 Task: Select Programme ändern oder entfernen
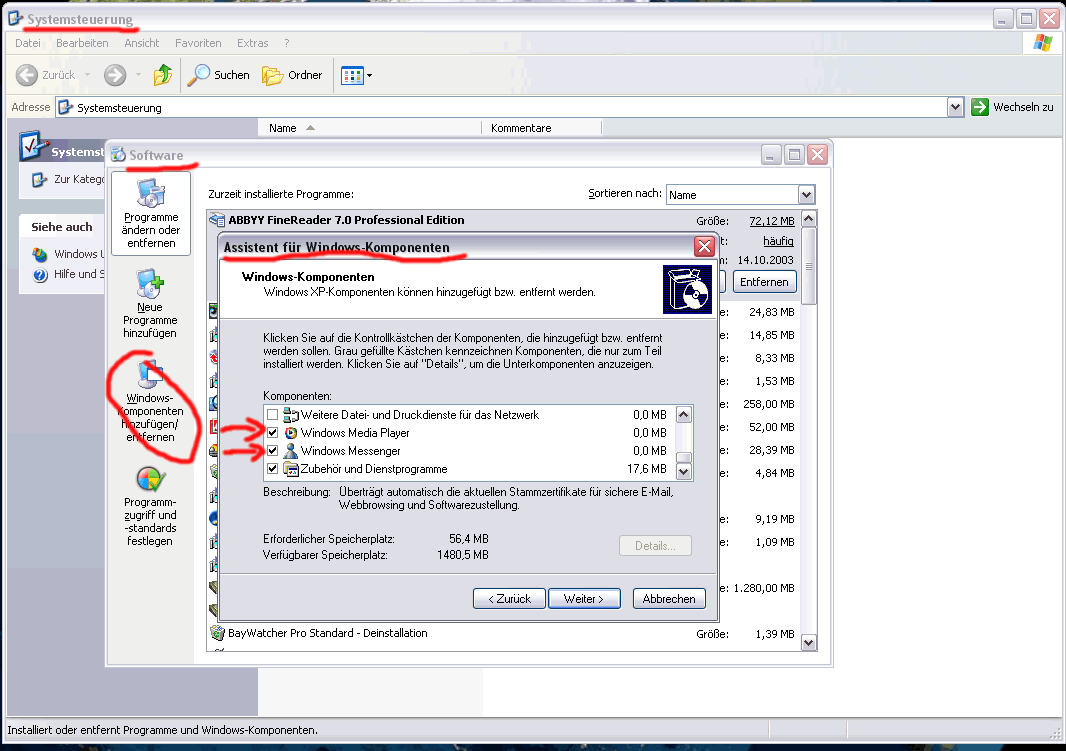pyautogui.click(x=151, y=213)
